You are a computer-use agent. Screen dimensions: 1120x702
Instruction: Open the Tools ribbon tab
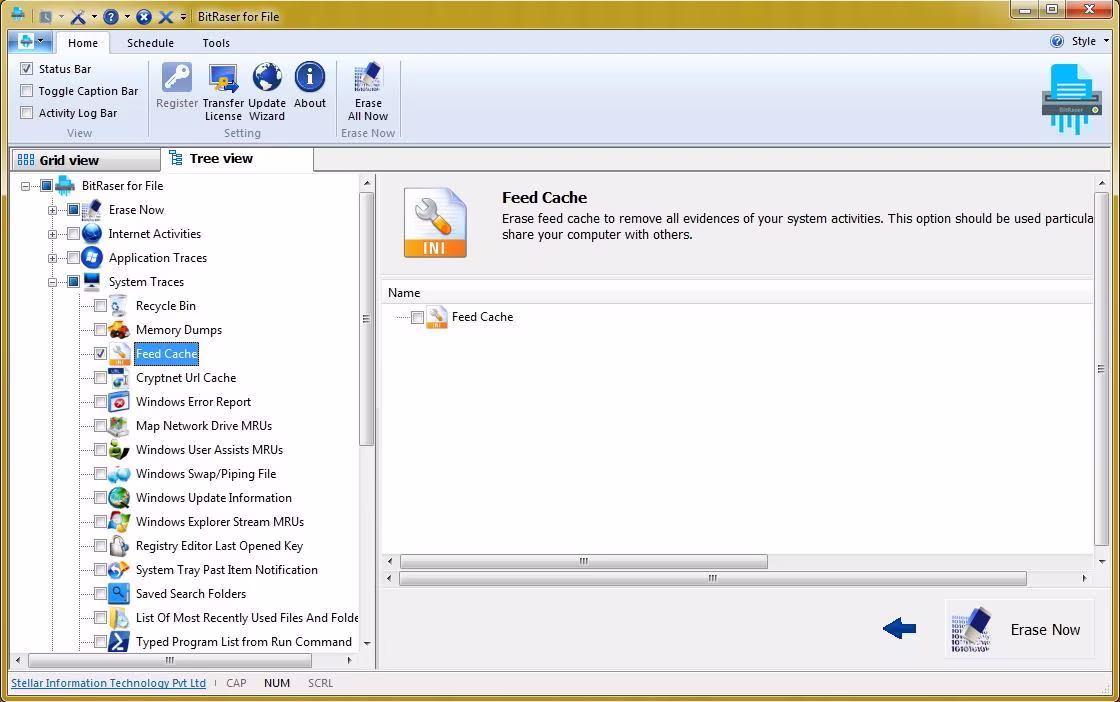point(216,43)
